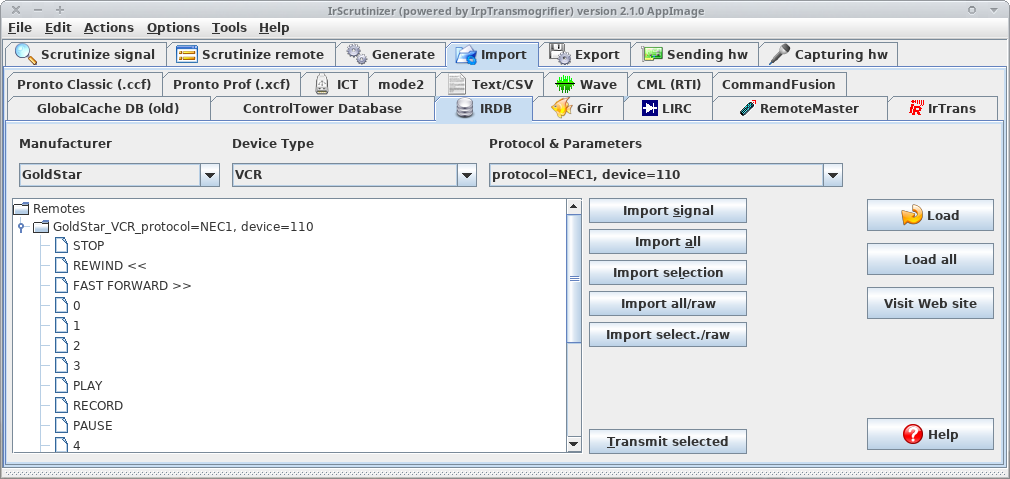Open Protocol & Parameters dropdown
This screenshot has width=1010, height=479.
click(x=832, y=175)
